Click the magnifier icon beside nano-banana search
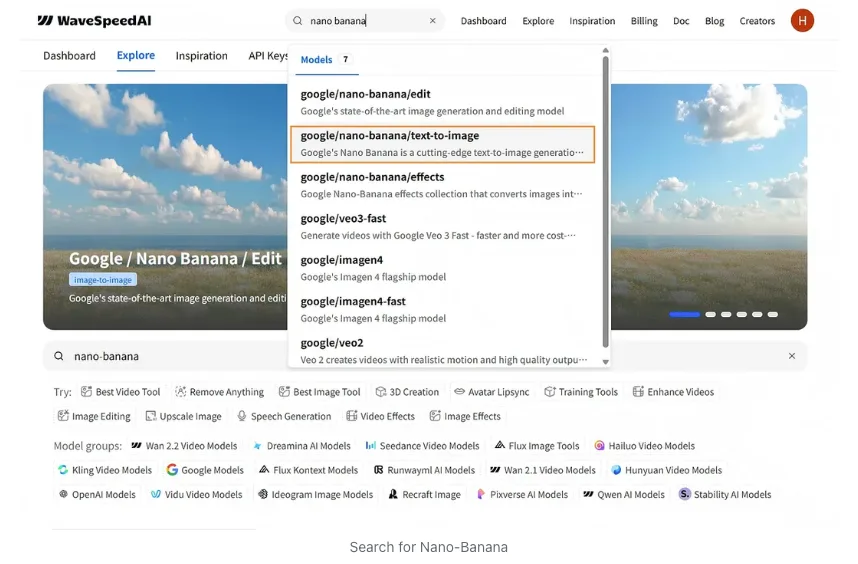This screenshot has height=564, width=858. [x=59, y=356]
